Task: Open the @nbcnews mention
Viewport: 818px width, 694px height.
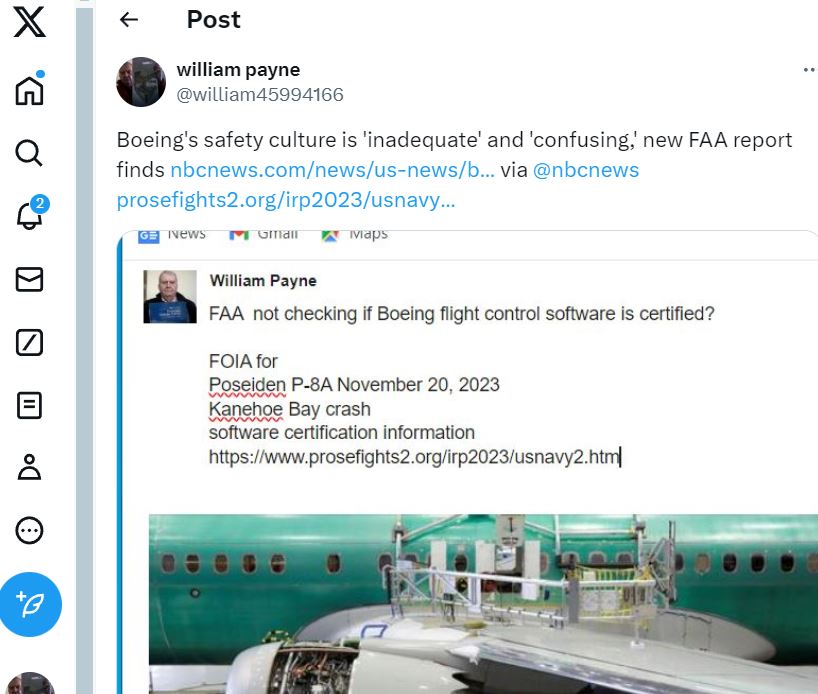Action: (x=586, y=170)
